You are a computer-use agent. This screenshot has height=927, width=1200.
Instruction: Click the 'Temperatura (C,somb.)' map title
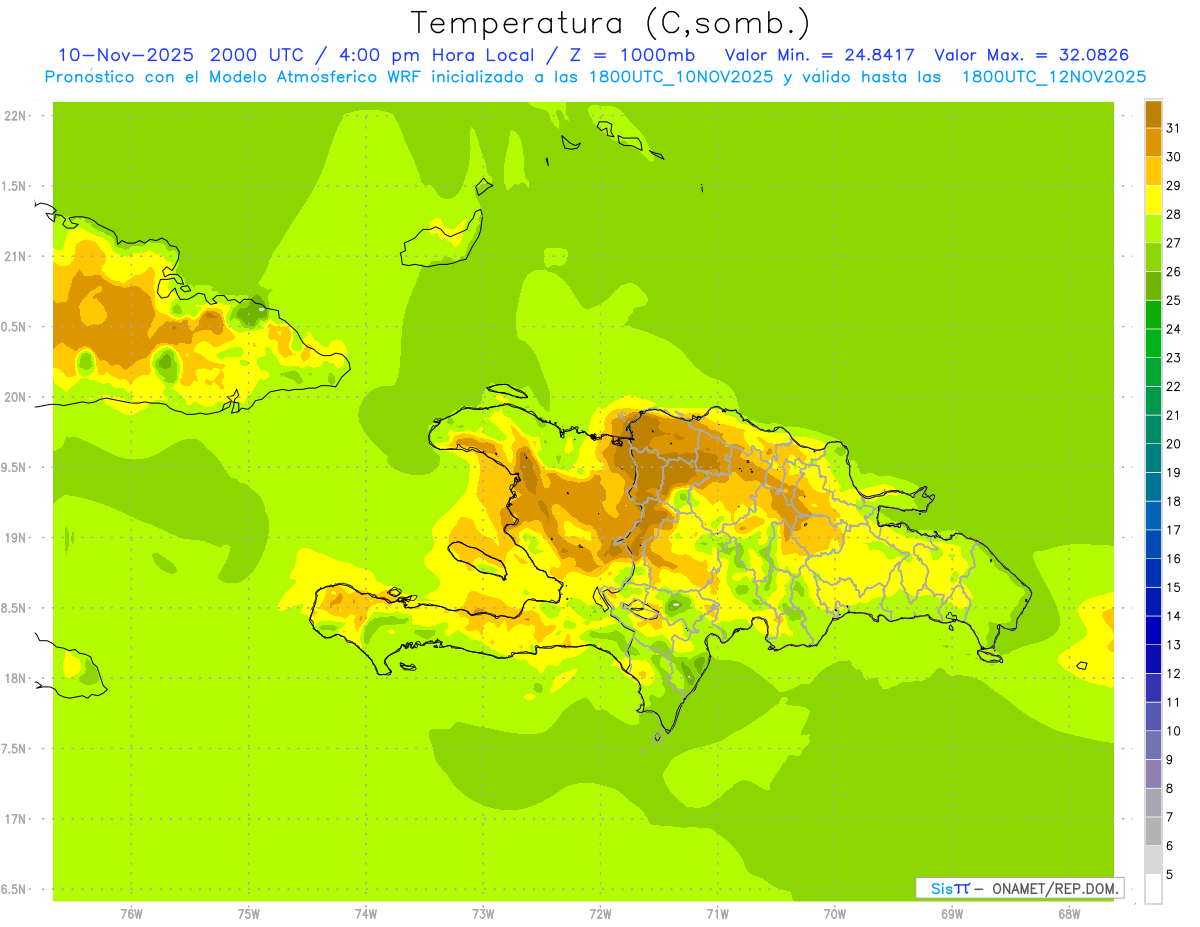tap(611, 23)
